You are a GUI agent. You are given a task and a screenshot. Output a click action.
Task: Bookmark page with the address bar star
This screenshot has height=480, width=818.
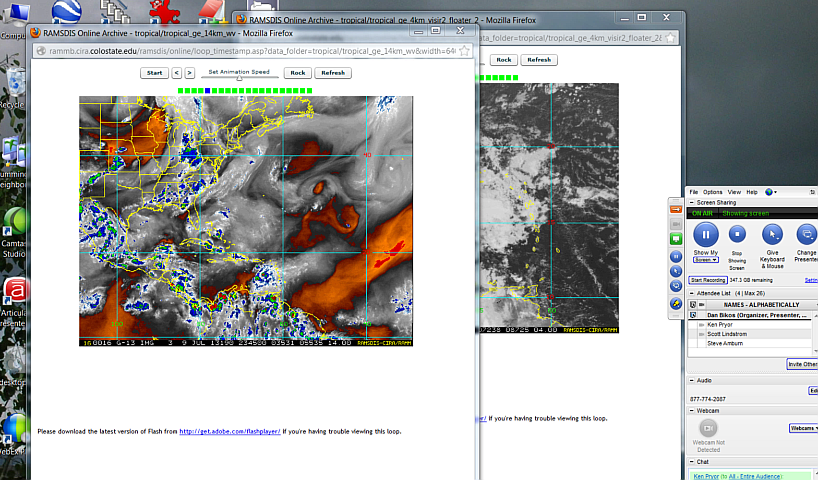(x=462, y=50)
